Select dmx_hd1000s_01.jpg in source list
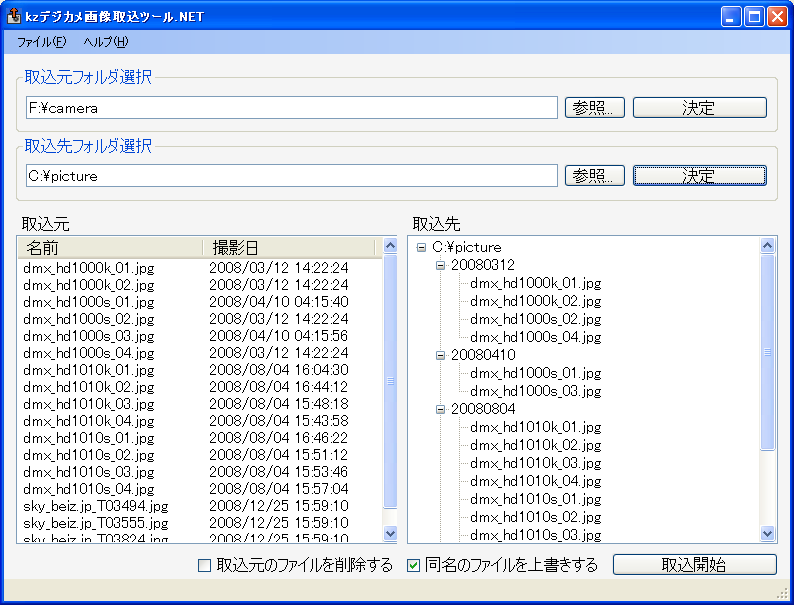 coord(89,302)
